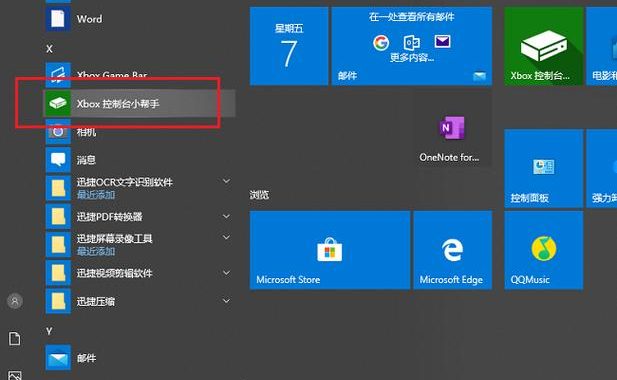
Task: Open the 邮件 mail live tile
Action: tap(412, 46)
